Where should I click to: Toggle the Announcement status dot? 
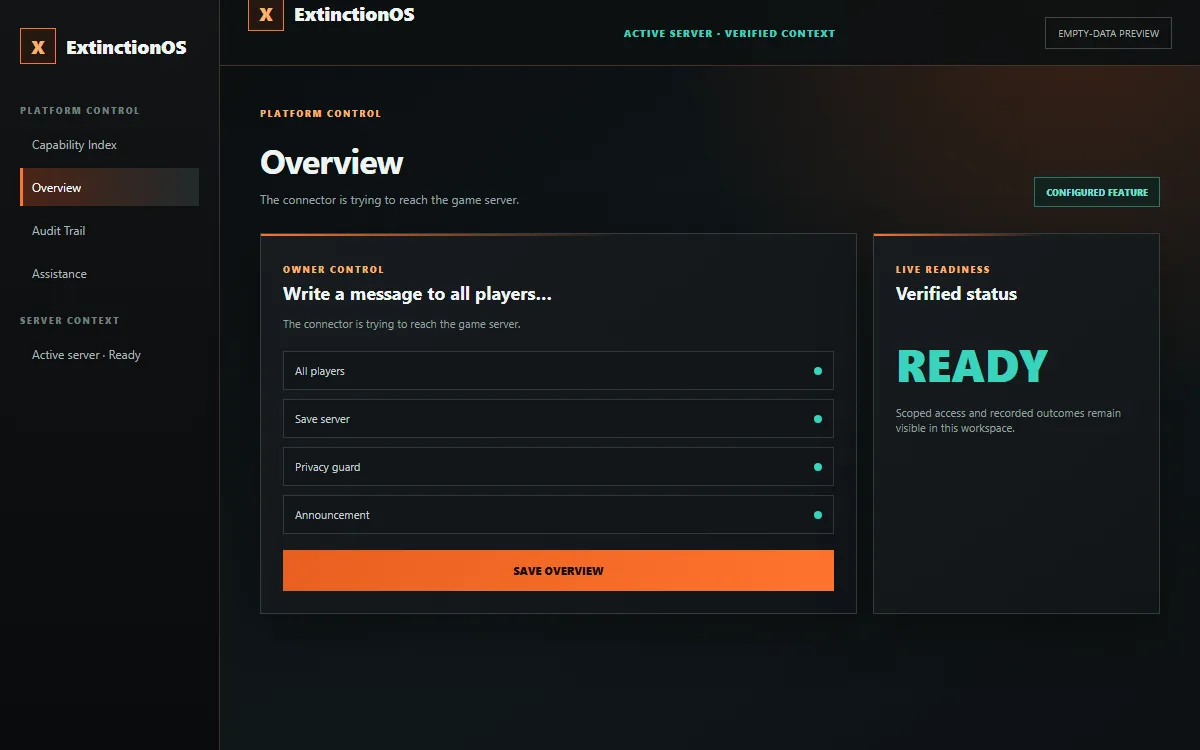(x=818, y=515)
